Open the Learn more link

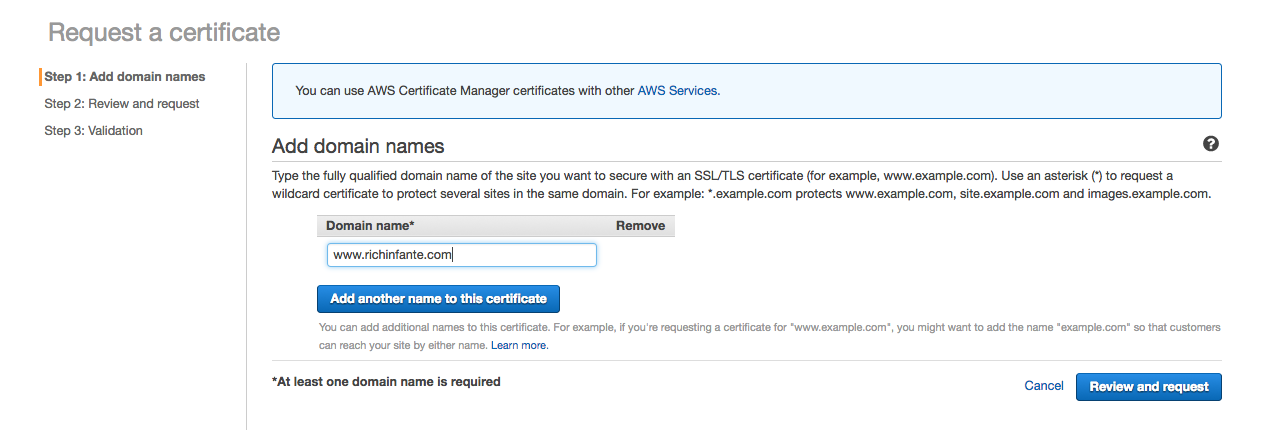tap(519, 345)
